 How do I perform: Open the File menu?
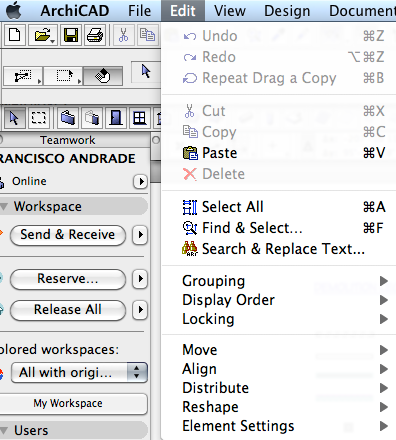click(139, 11)
